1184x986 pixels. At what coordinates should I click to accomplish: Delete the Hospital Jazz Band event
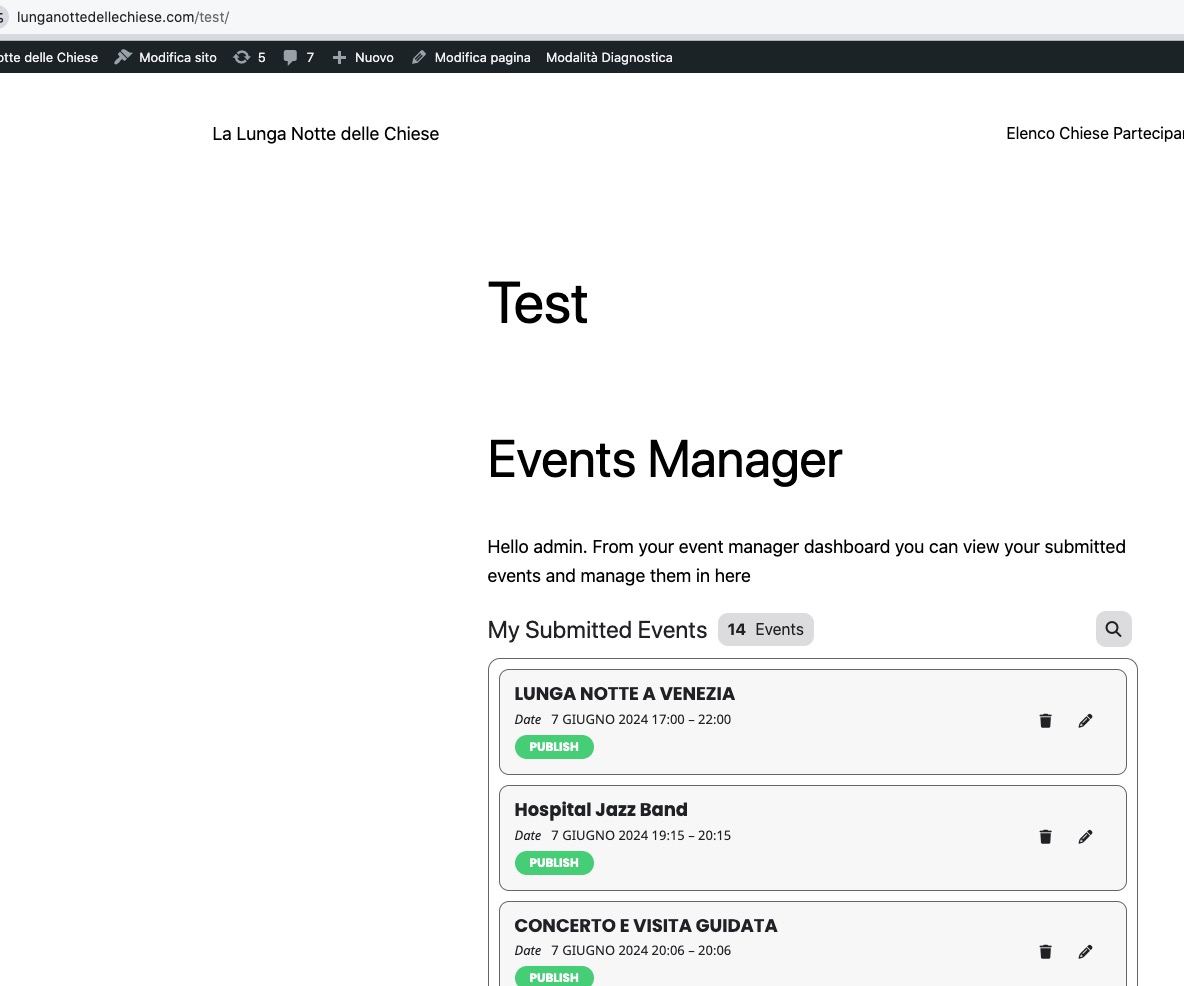pyautogui.click(x=1045, y=837)
